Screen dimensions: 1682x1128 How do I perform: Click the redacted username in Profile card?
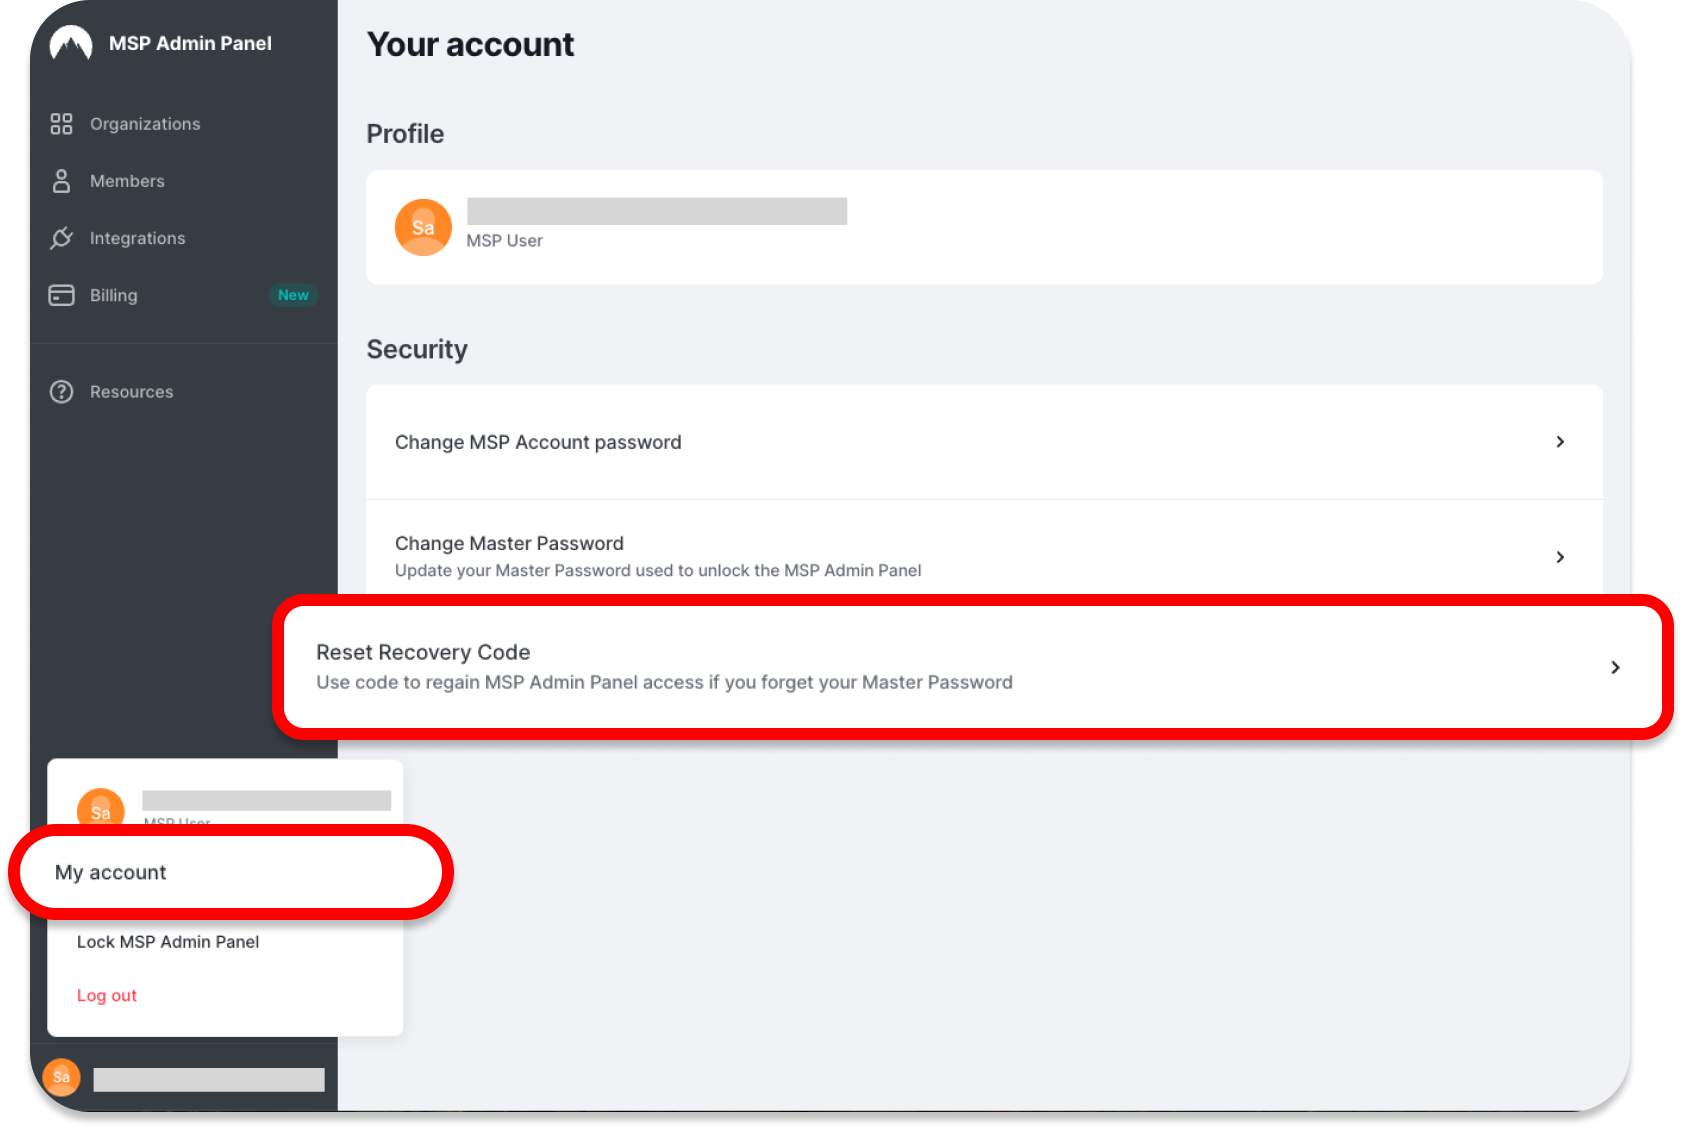point(657,211)
